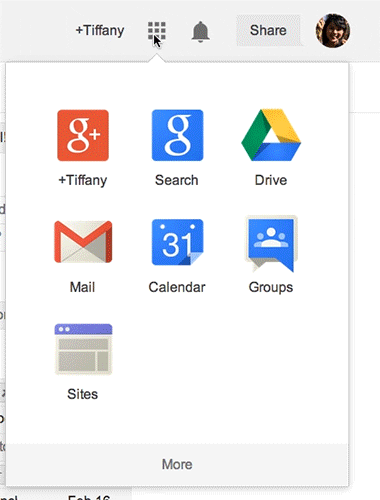Select the Calendar app label
This screenshot has height=500, width=380.
coord(177,287)
